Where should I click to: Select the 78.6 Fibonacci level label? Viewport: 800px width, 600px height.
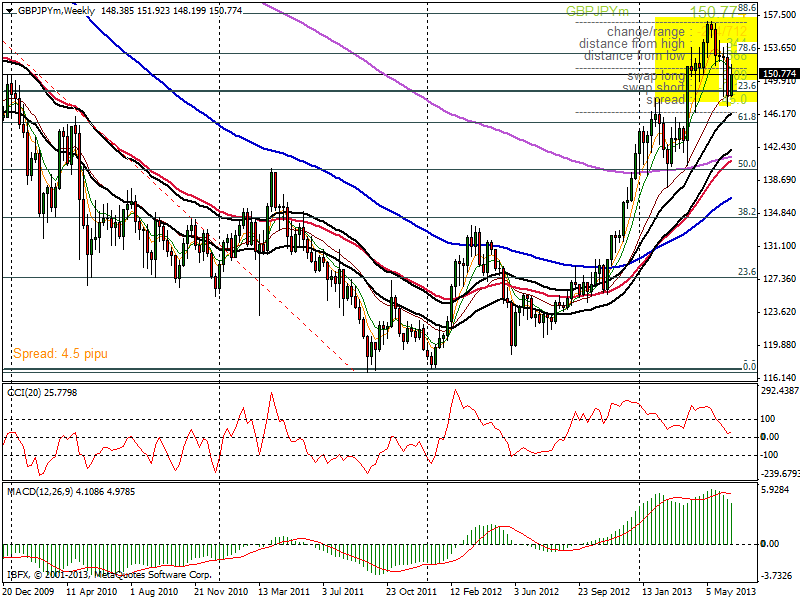[x=747, y=47]
